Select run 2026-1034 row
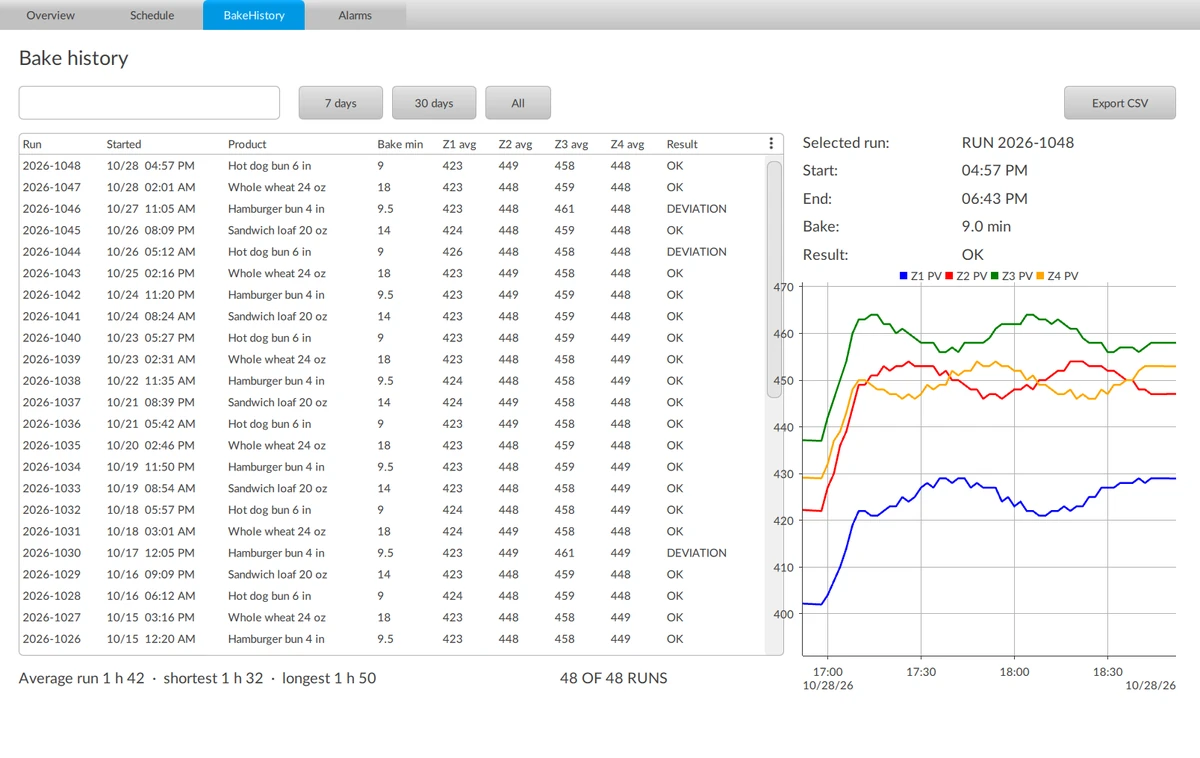This screenshot has height=758, width=1200. pos(392,467)
